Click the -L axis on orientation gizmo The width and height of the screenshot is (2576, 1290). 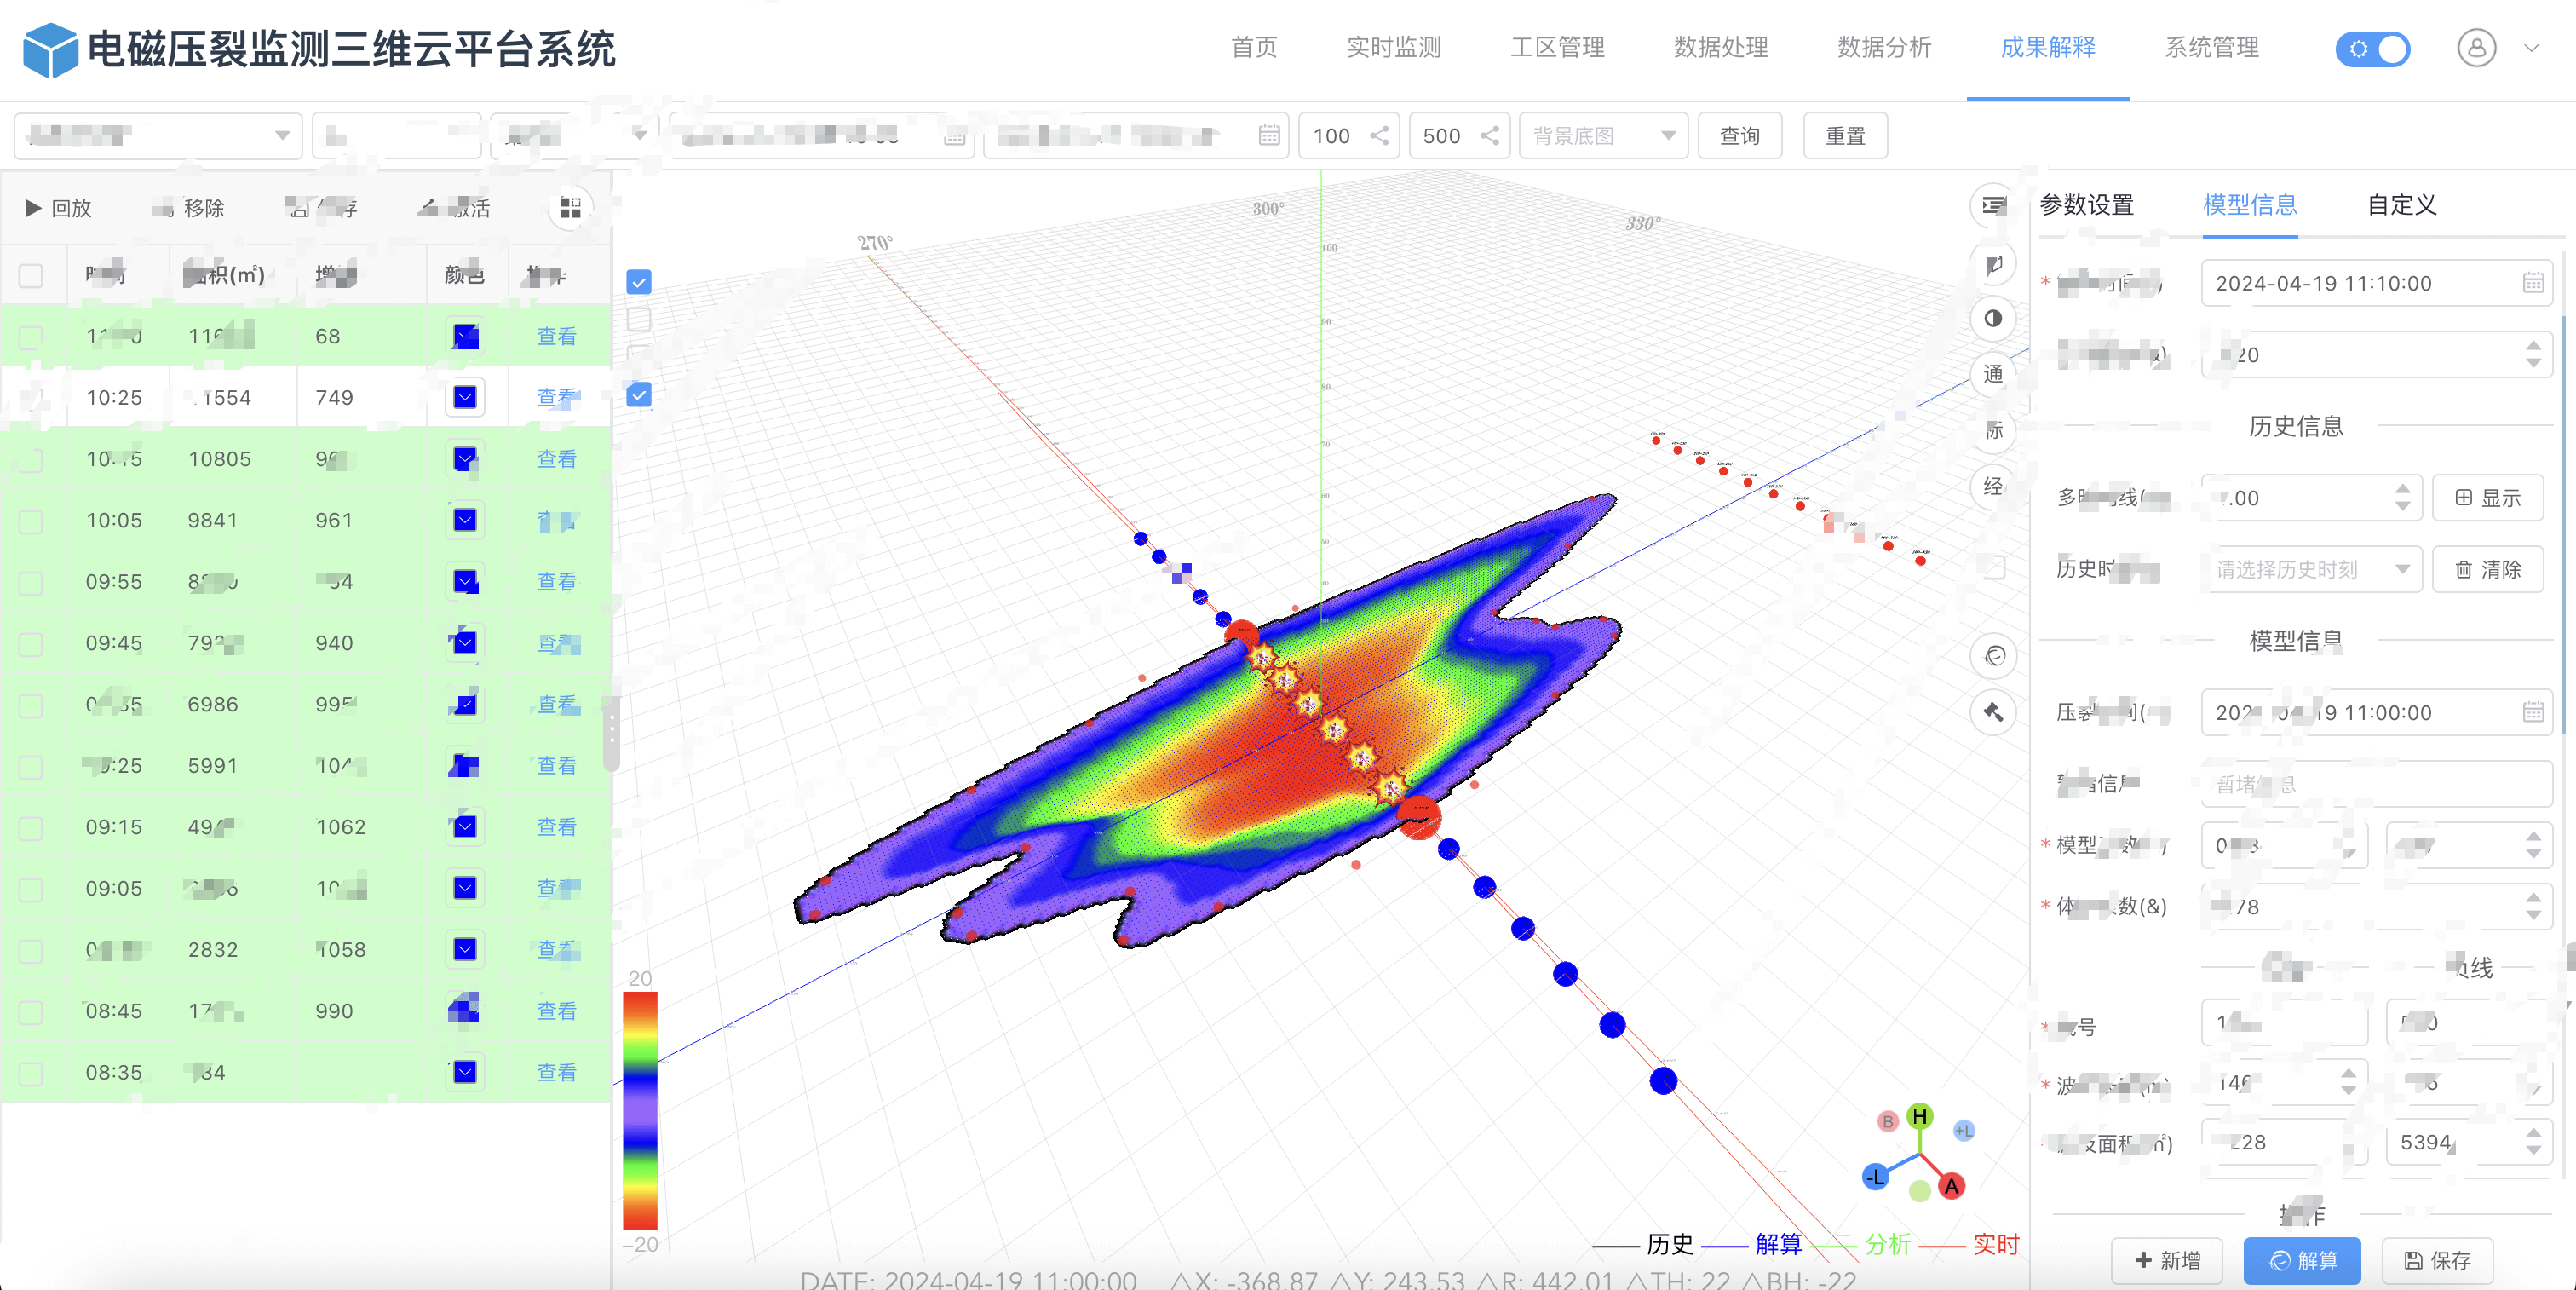1875,1176
